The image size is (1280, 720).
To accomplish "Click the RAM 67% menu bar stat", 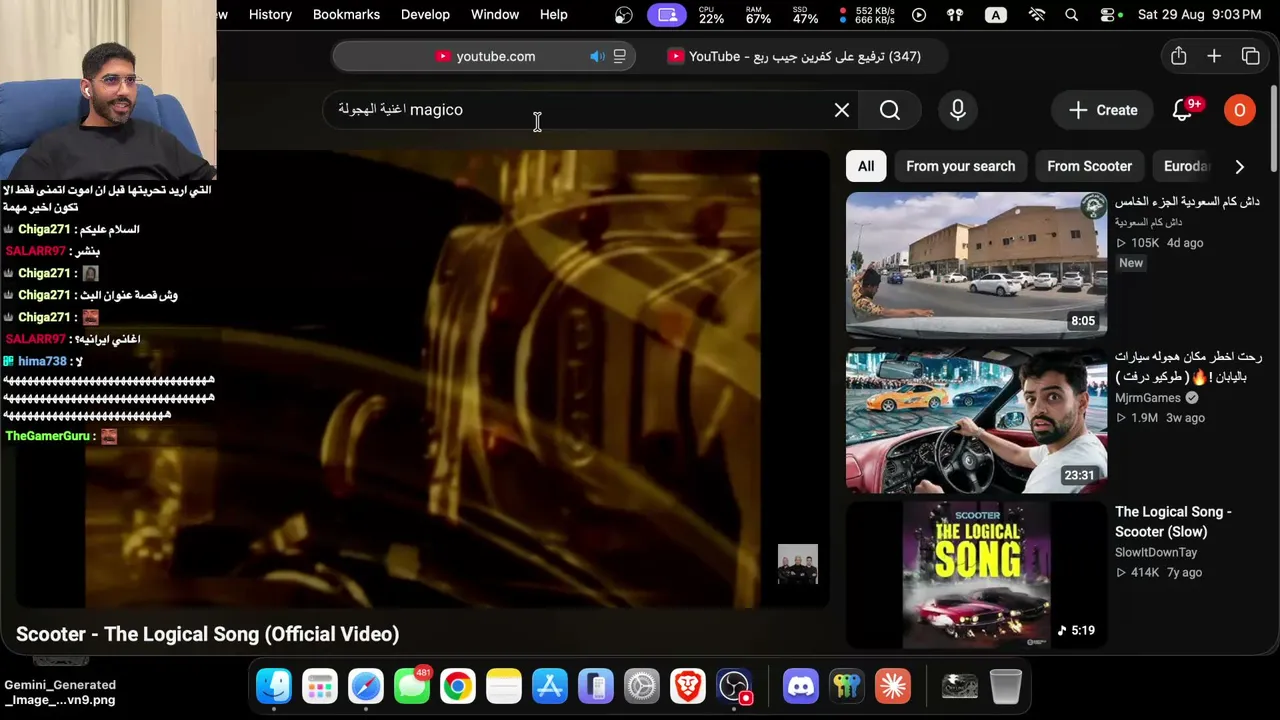I will [x=758, y=15].
